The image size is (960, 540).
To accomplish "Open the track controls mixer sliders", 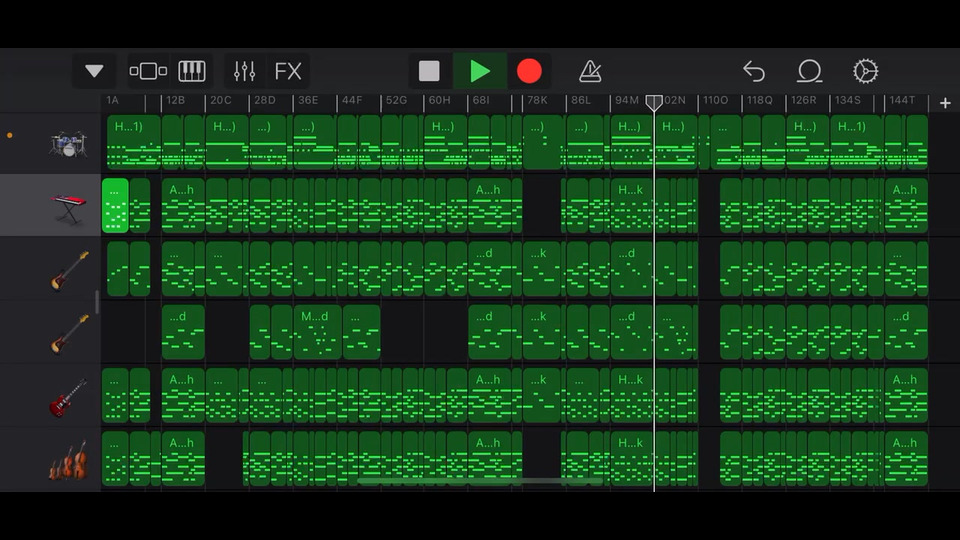I will [244, 71].
